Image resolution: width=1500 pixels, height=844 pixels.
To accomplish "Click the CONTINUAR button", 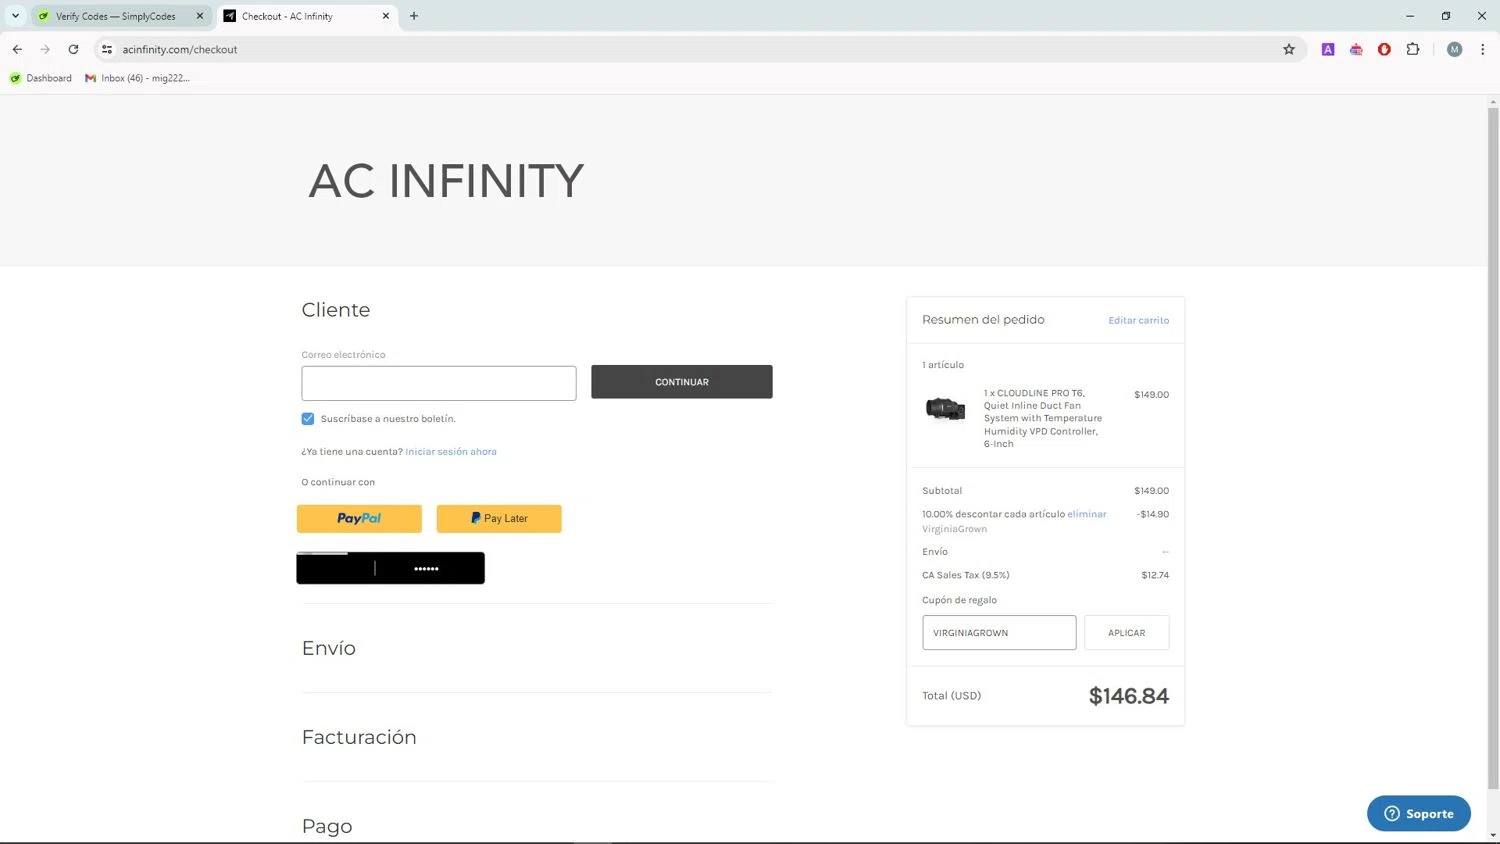I will coord(682,382).
